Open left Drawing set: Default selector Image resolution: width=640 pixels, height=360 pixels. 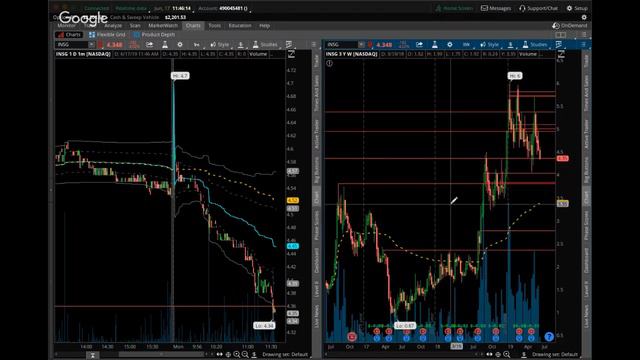pyautogui.click(x=285, y=354)
